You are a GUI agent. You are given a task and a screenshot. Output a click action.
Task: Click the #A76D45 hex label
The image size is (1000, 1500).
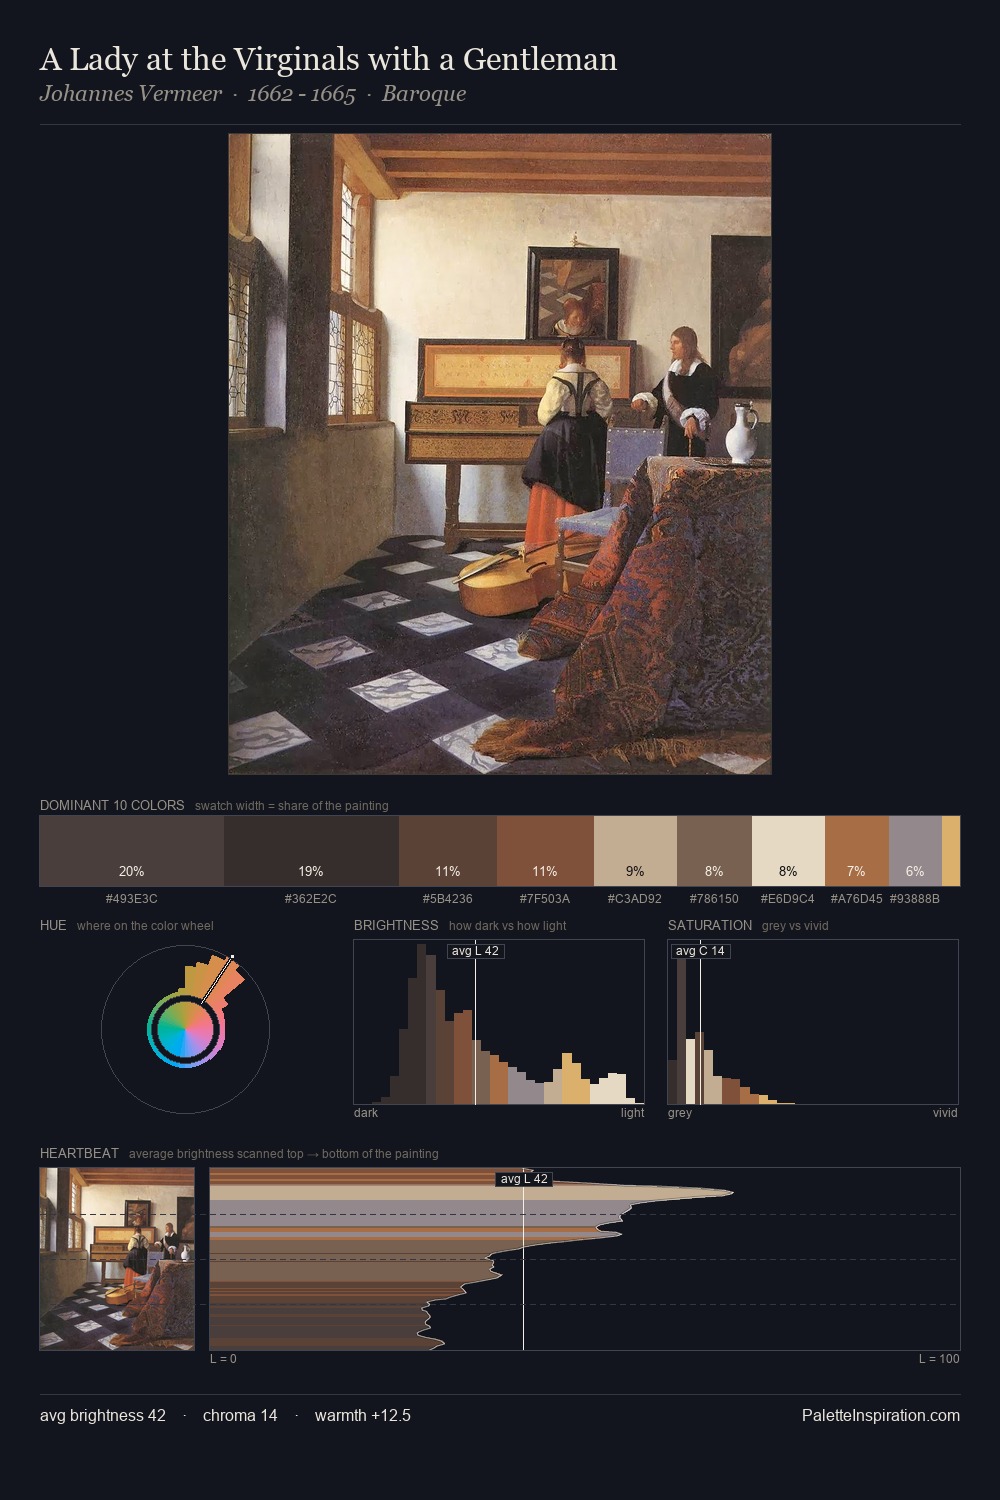click(857, 899)
